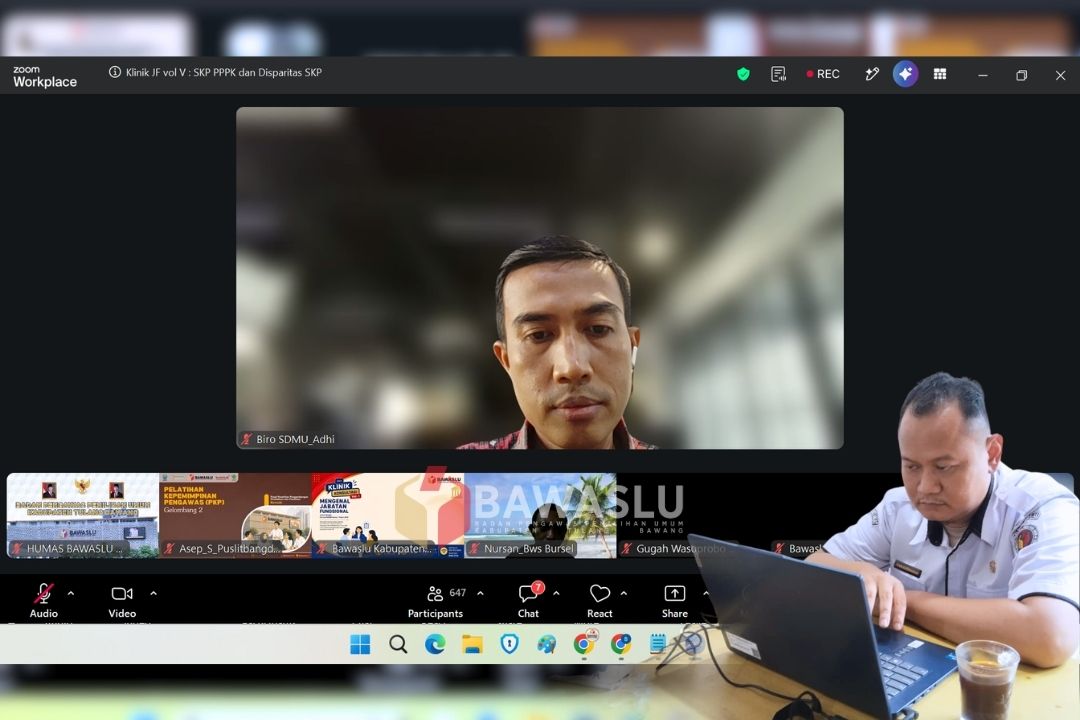
Task: Select the HUMAS BAWASLU participant thumbnail
Action: [83, 515]
